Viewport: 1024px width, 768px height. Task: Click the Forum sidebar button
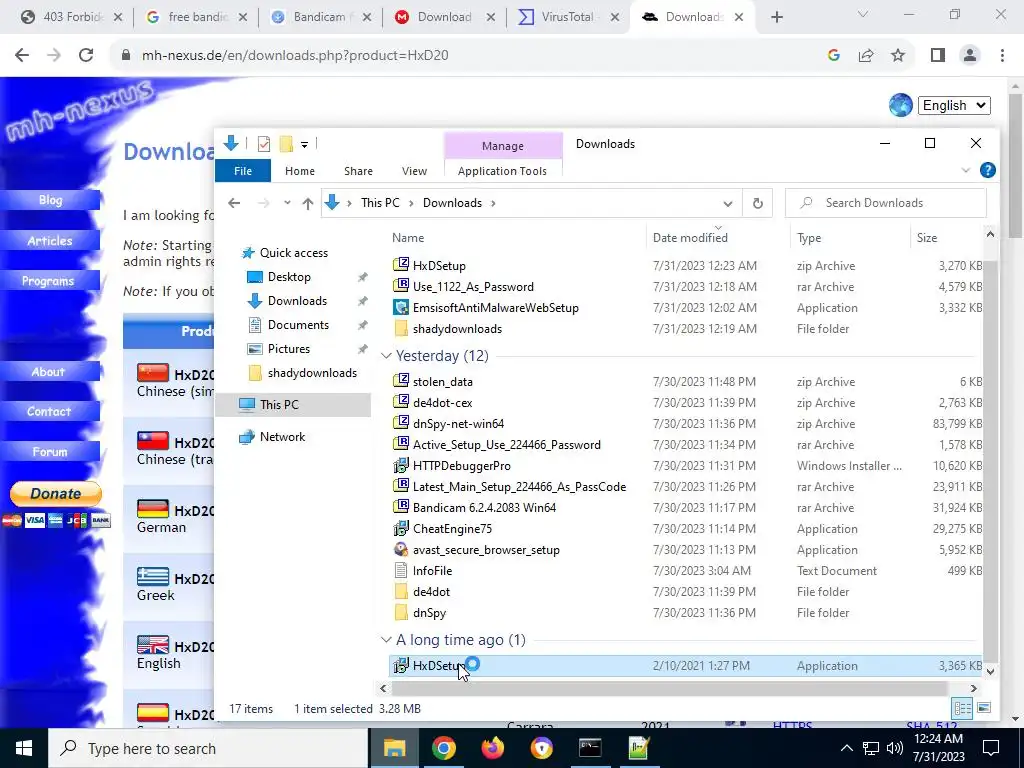50,451
